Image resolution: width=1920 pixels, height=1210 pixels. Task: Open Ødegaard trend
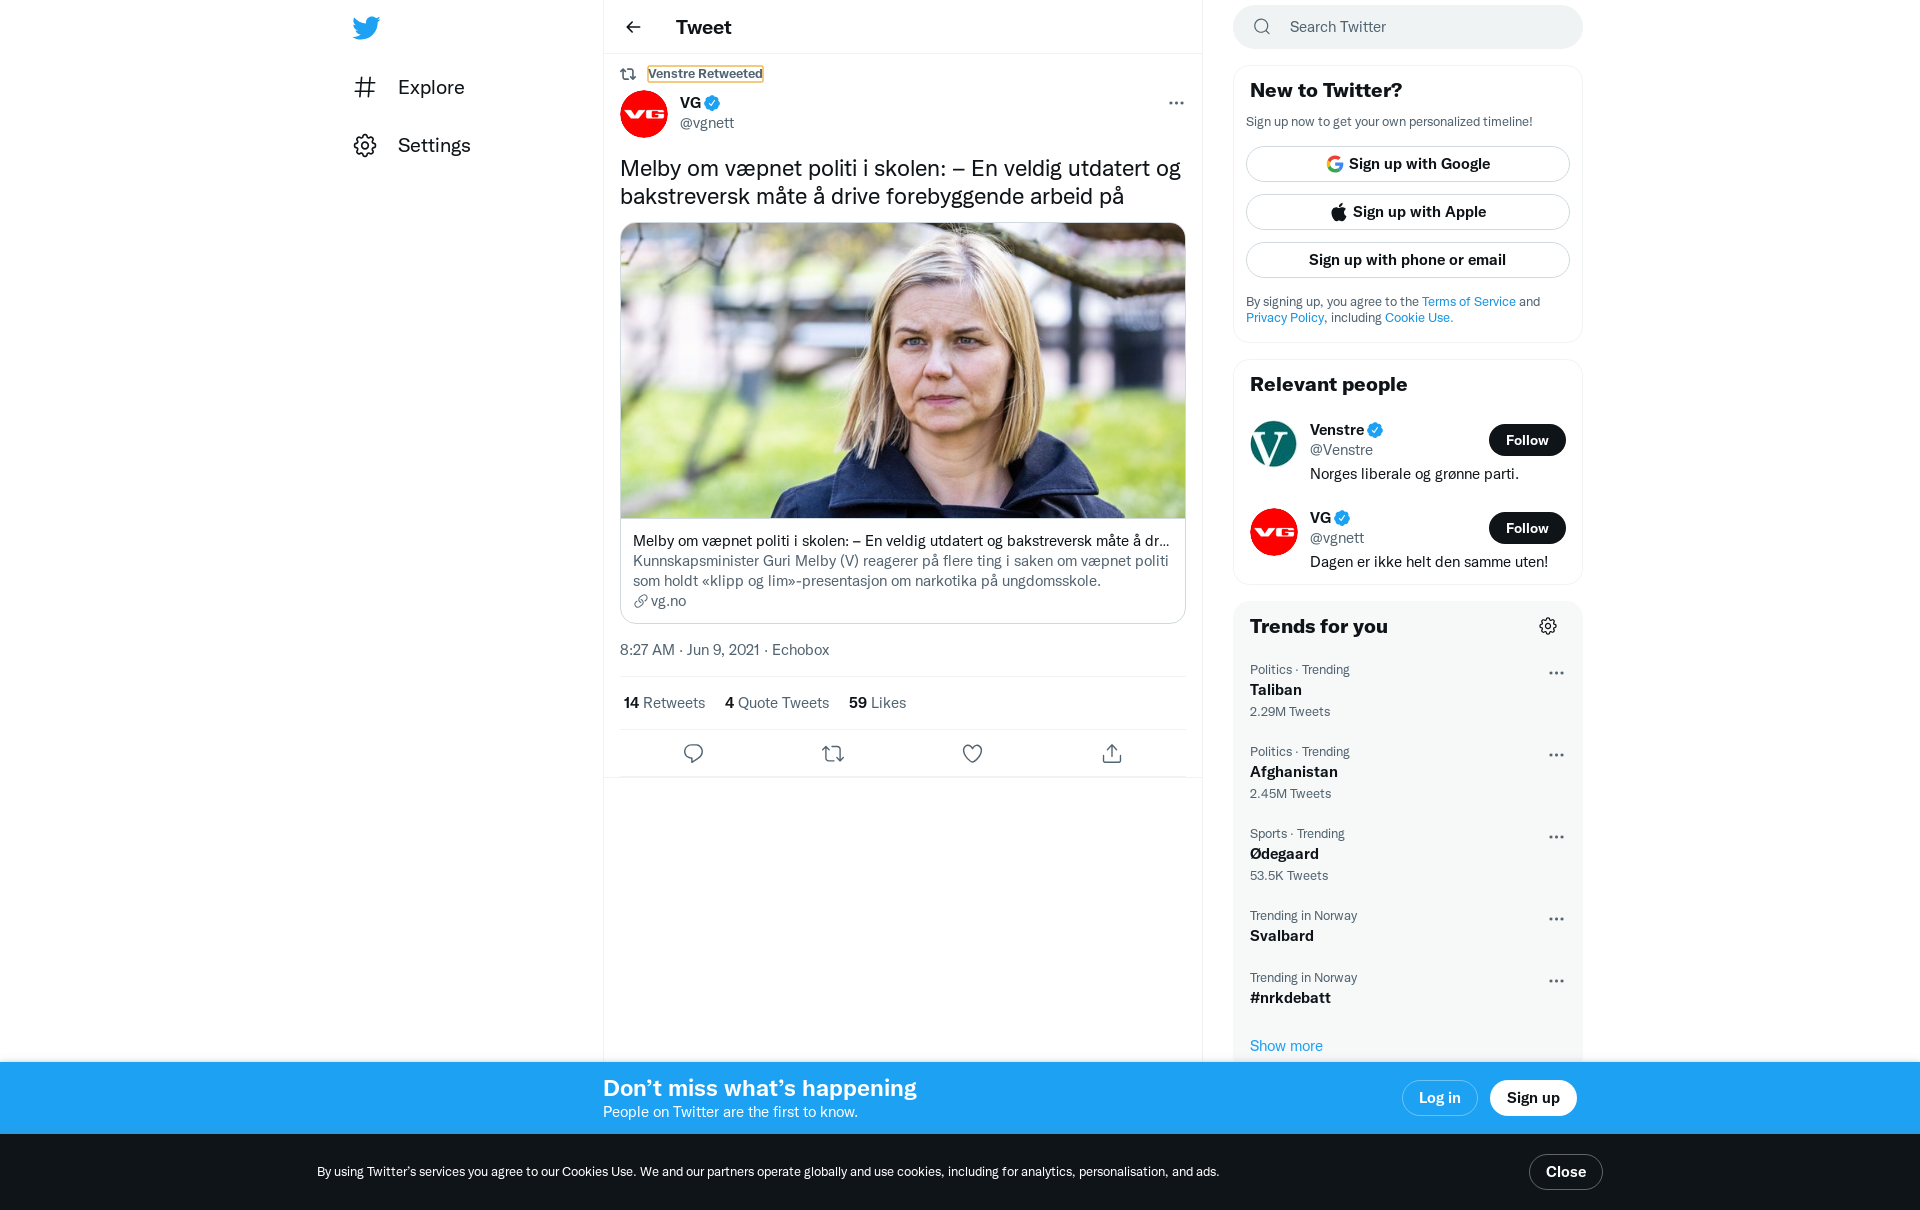point(1408,854)
